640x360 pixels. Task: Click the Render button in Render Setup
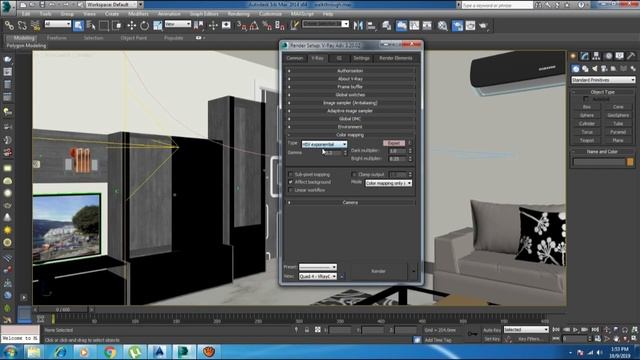point(378,271)
